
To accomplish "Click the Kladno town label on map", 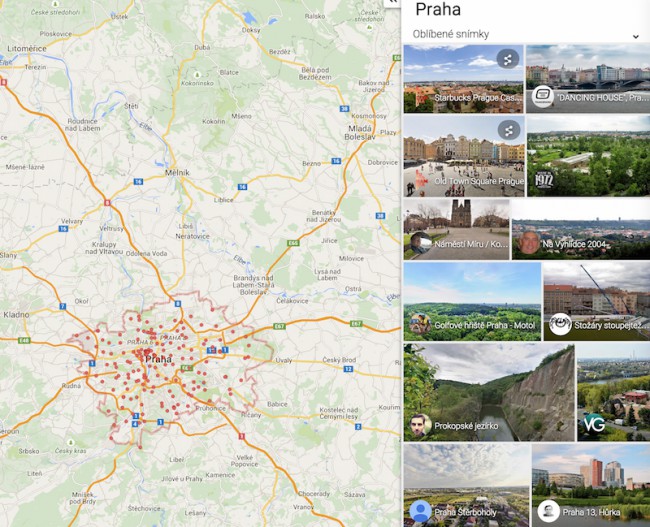I will pos(16,314).
